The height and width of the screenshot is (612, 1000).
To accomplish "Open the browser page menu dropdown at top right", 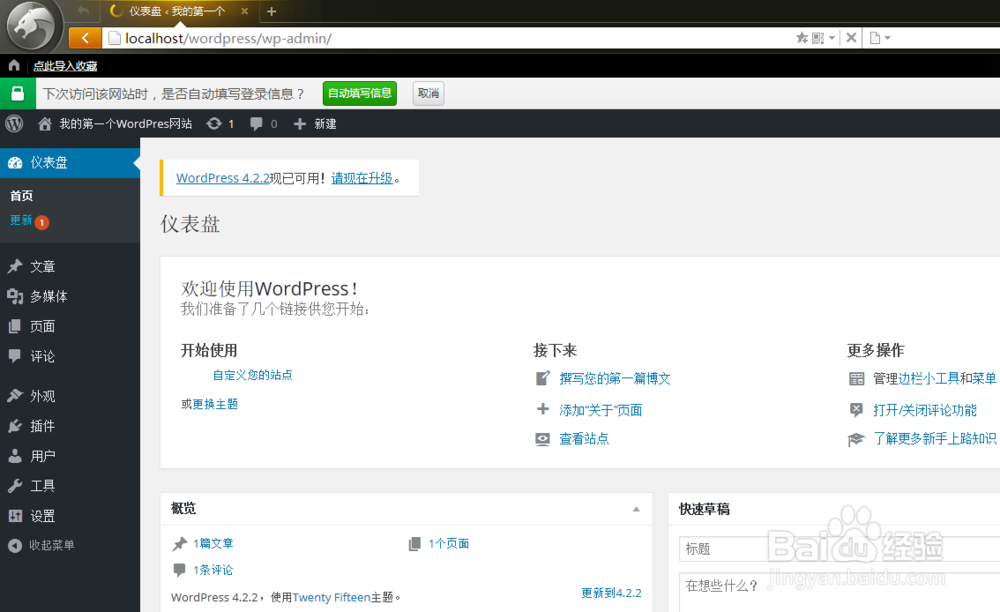I will point(878,37).
